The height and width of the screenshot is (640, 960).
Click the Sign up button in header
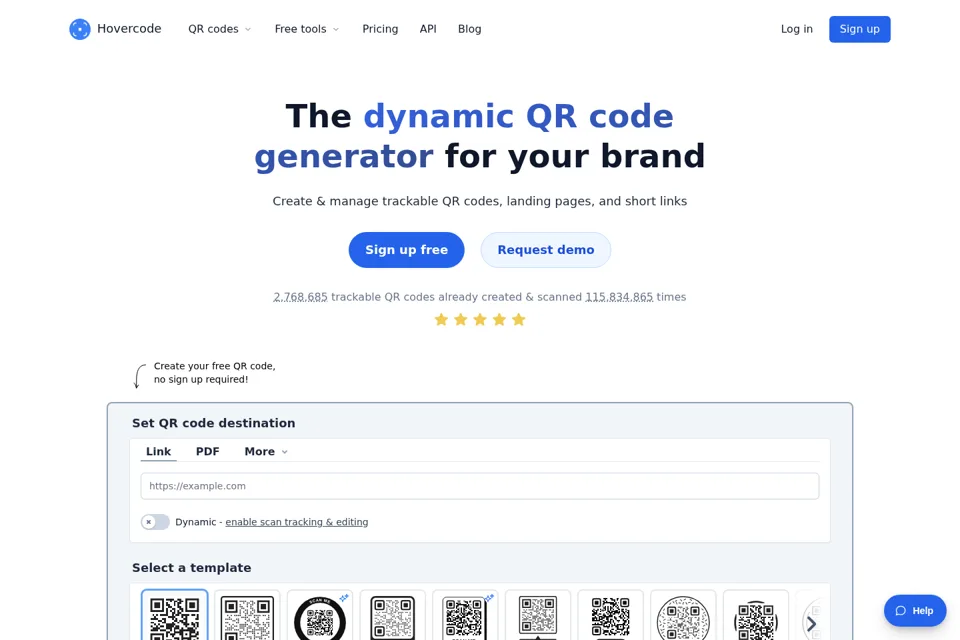[860, 29]
